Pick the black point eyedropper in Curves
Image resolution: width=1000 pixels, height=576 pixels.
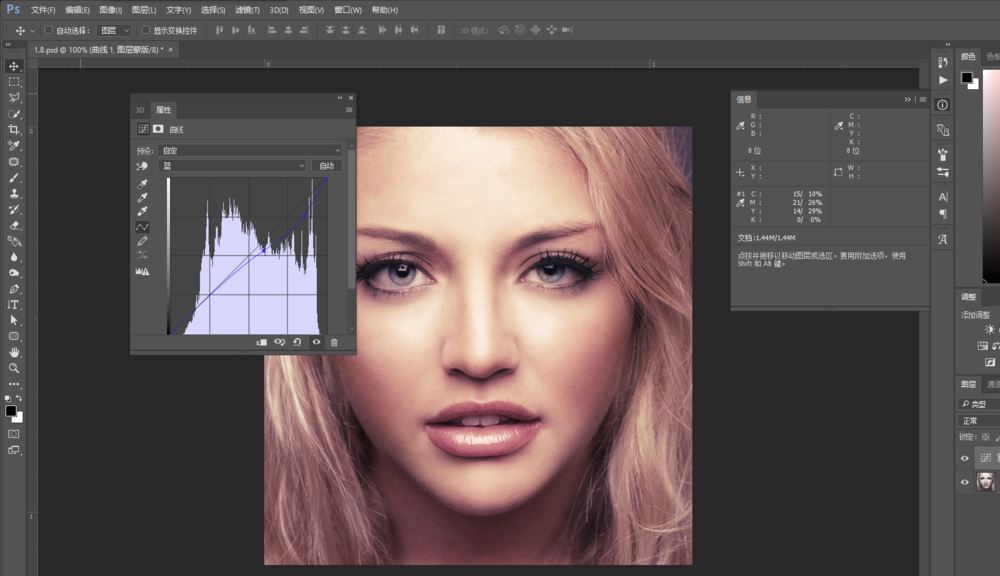click(142, 184)
